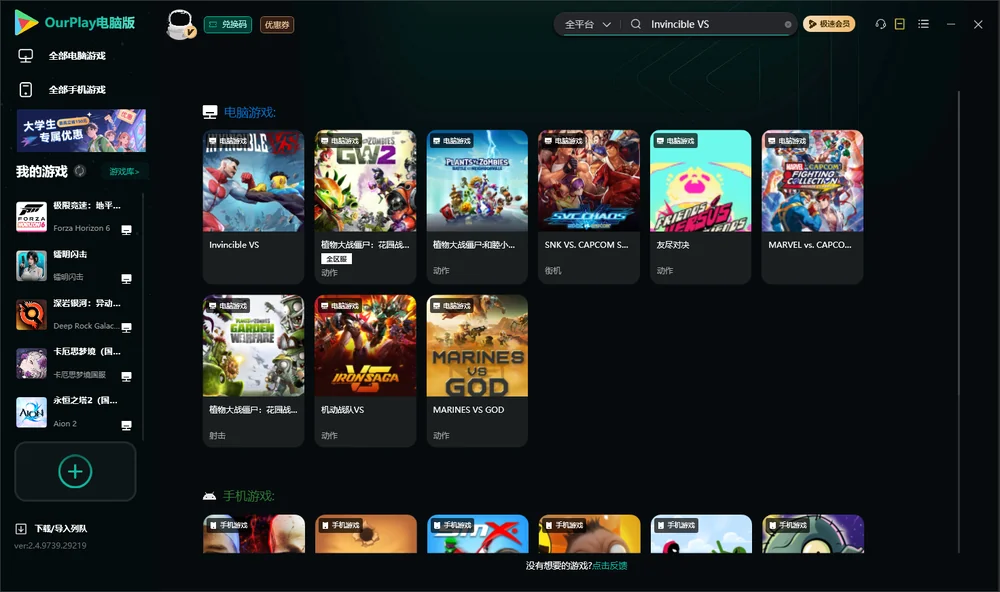
Task: Click the 点击反馈 feedback link
Action: [x=610, y=565]
